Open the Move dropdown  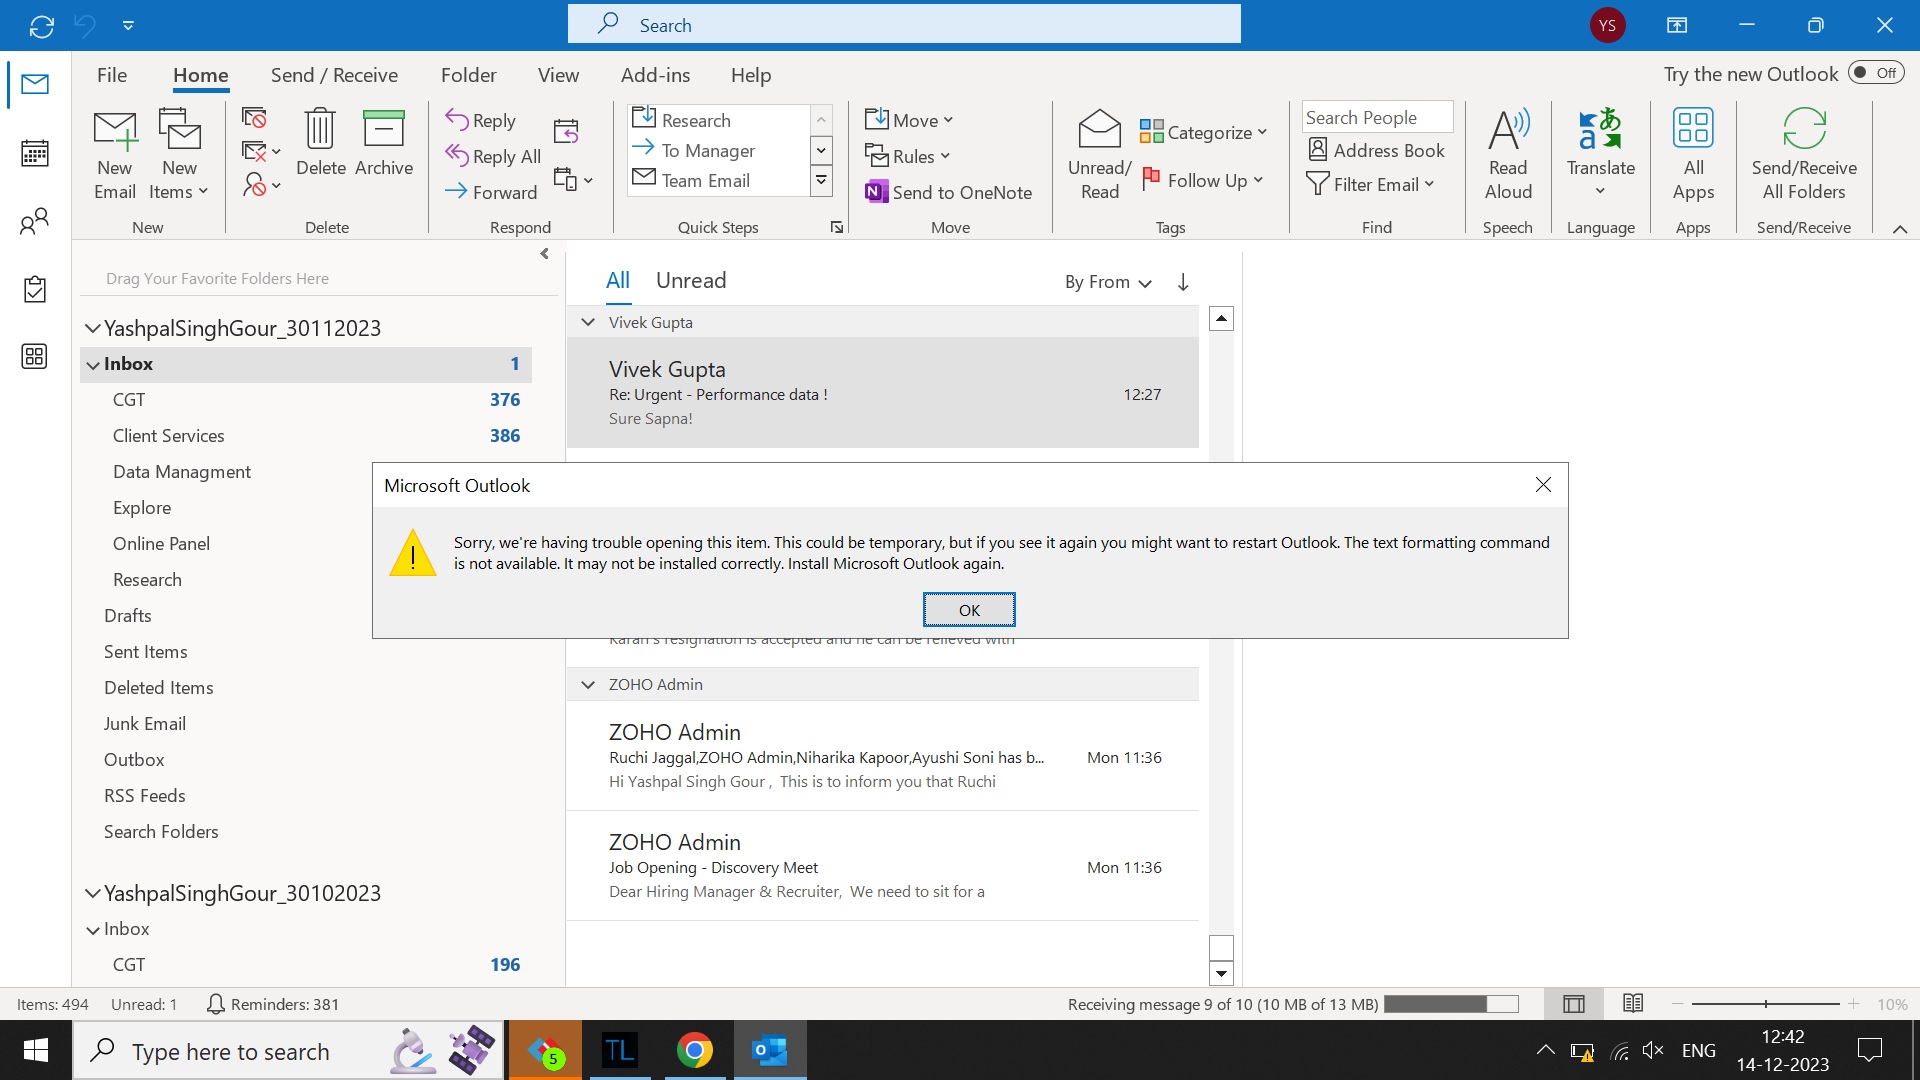[909, 120]
